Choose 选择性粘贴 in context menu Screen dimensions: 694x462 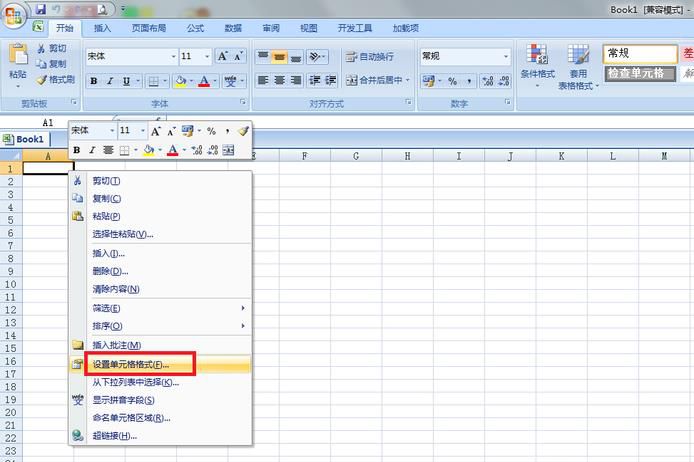click(160, 234)
